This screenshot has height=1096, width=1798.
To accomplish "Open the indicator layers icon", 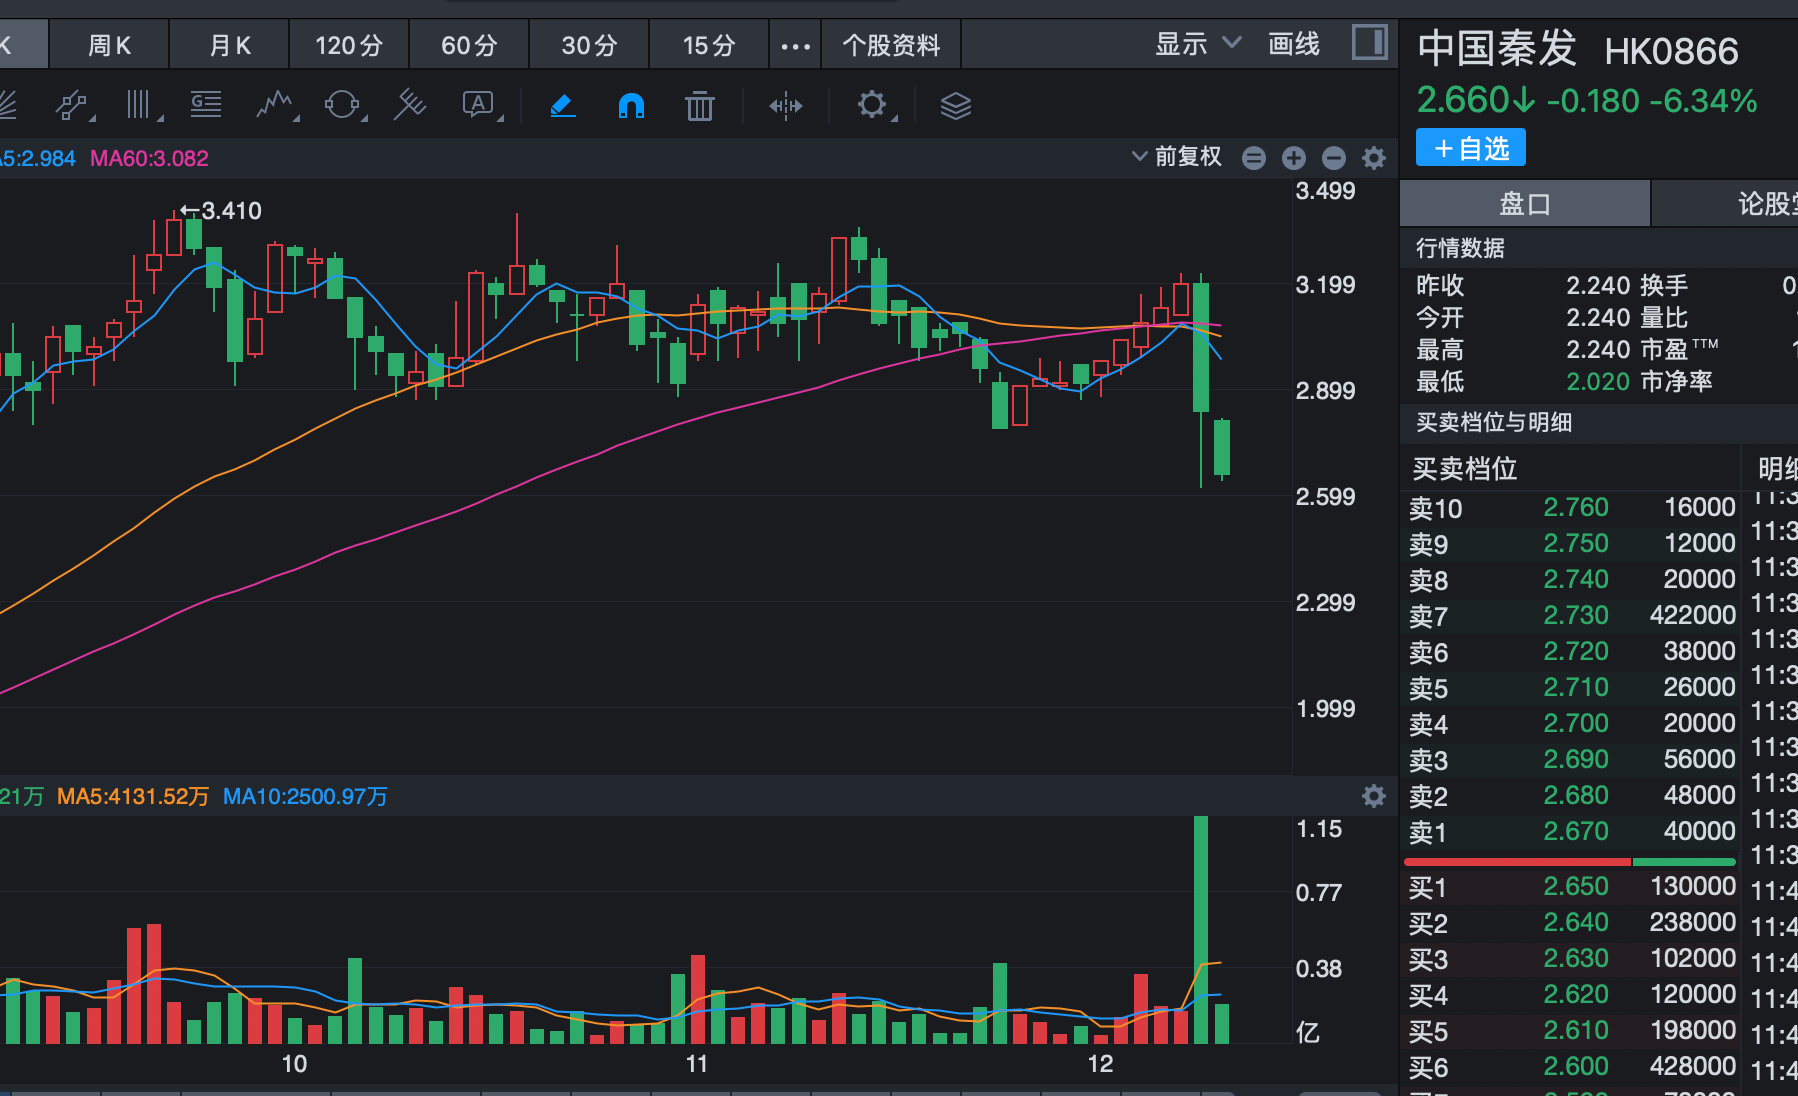I will point(956,105).
